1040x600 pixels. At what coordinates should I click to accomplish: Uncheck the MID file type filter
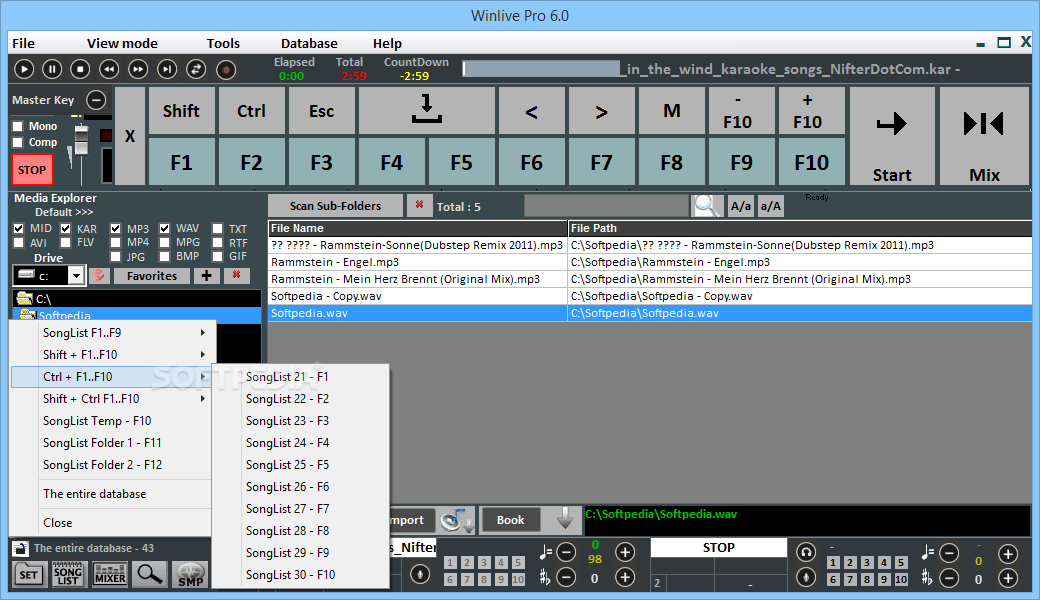(19, 228)
